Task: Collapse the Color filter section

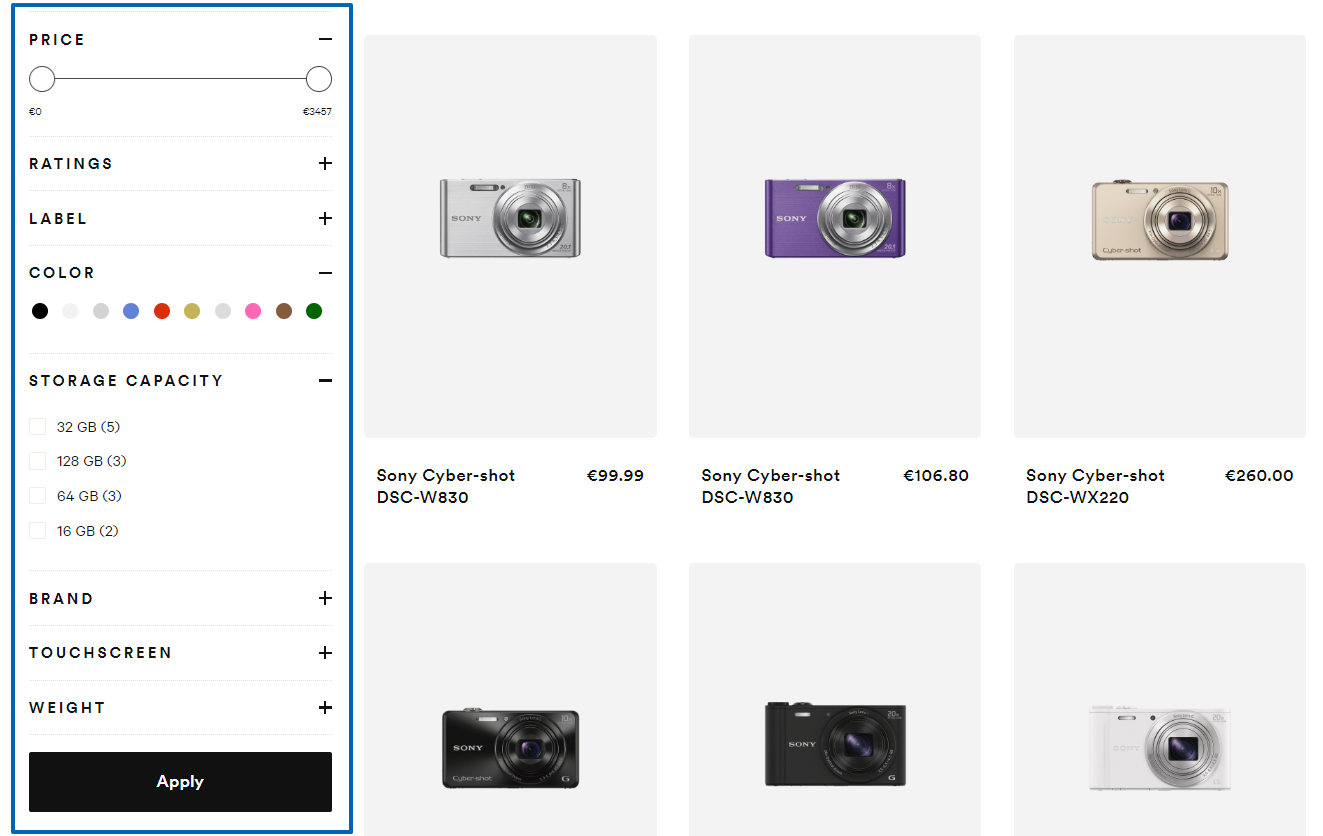Action: point(325,273)
